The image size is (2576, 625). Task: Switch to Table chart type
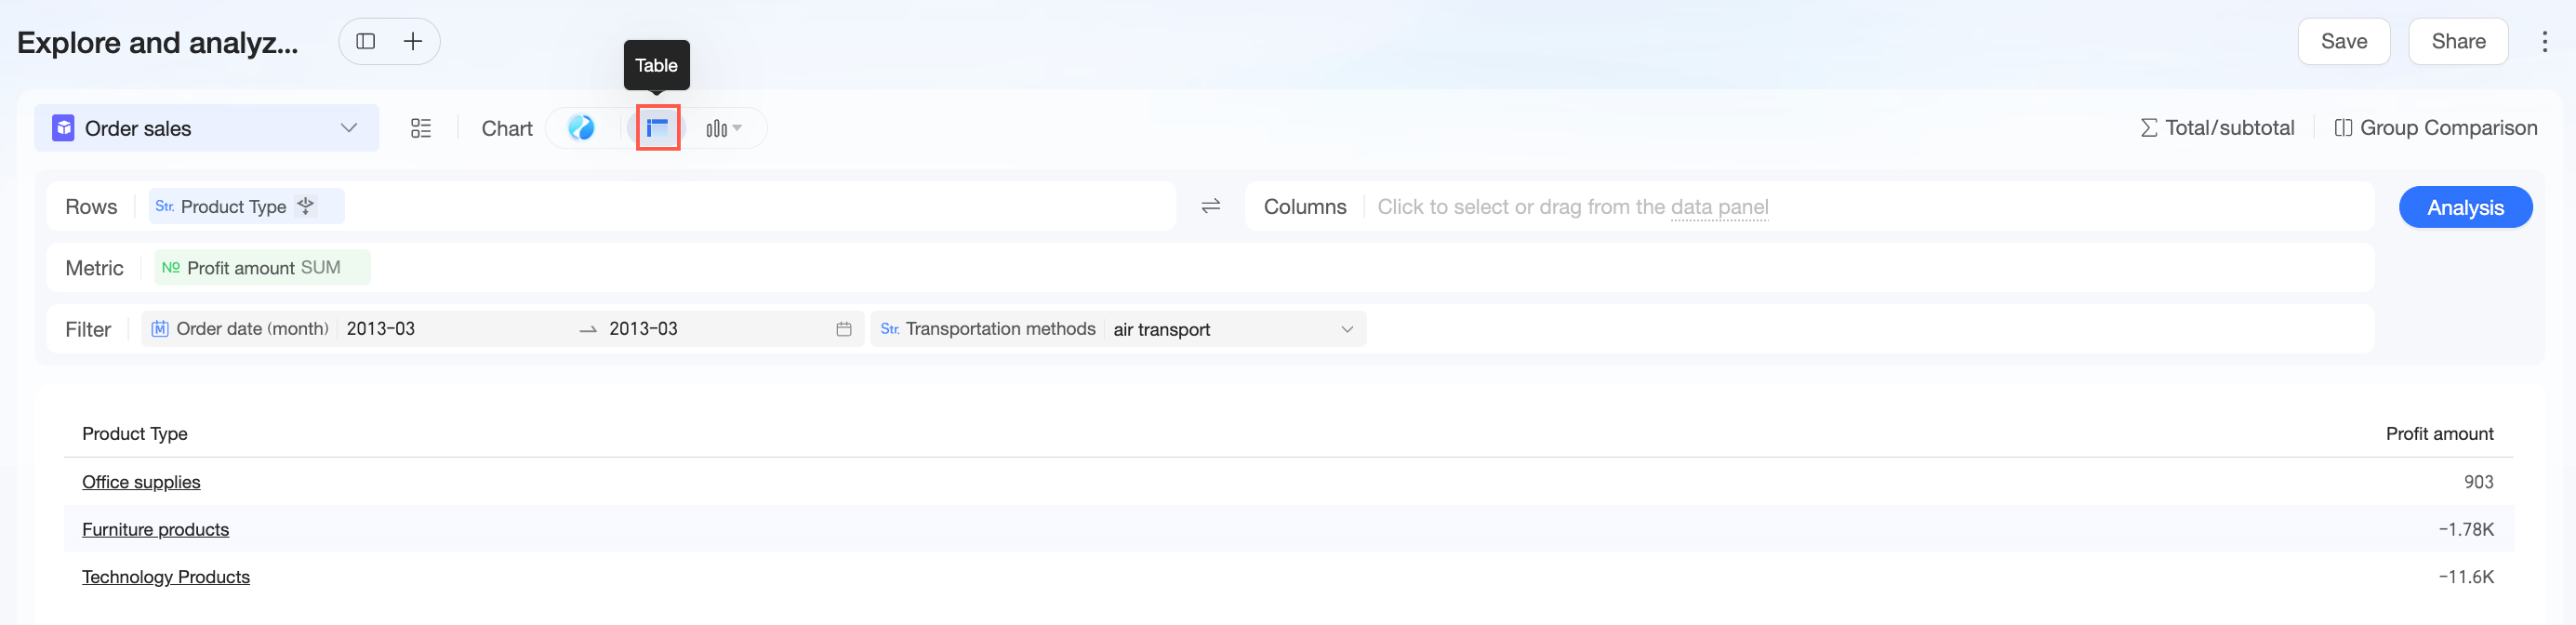coord(658,128)
